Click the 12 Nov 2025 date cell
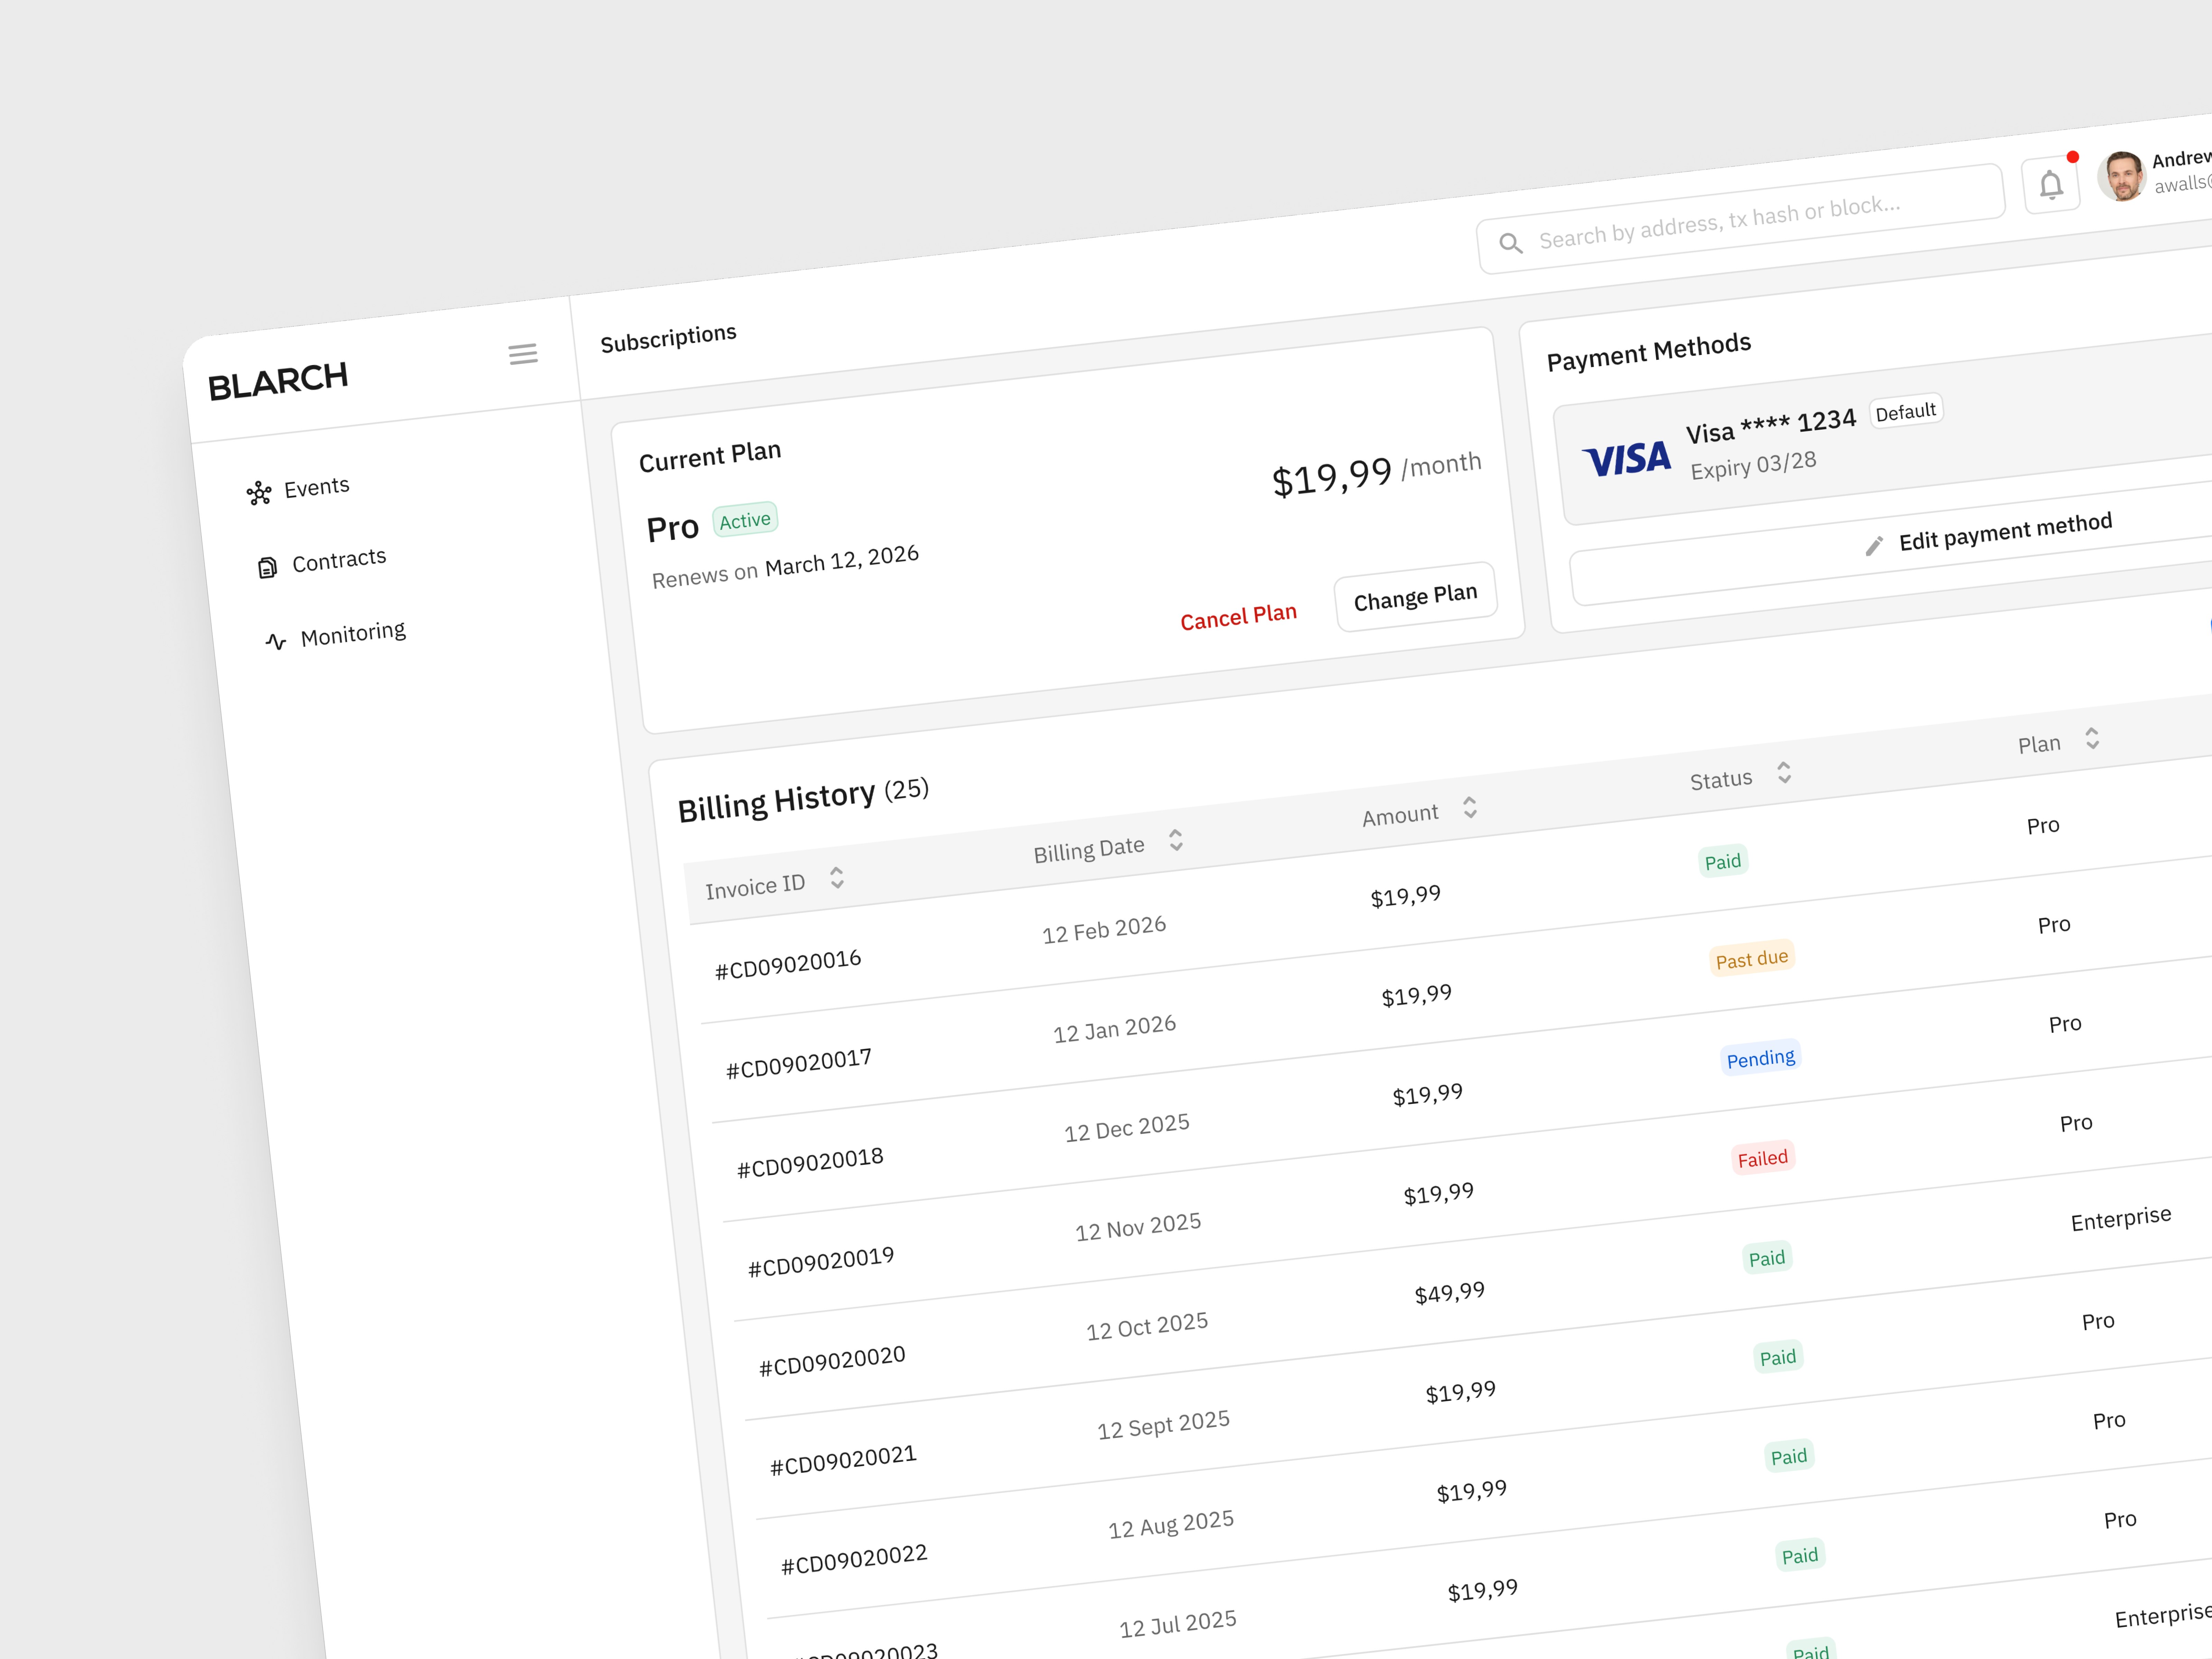Image resolution: width=2212 pixels, height=1659 pixels. point(1138,1227)
